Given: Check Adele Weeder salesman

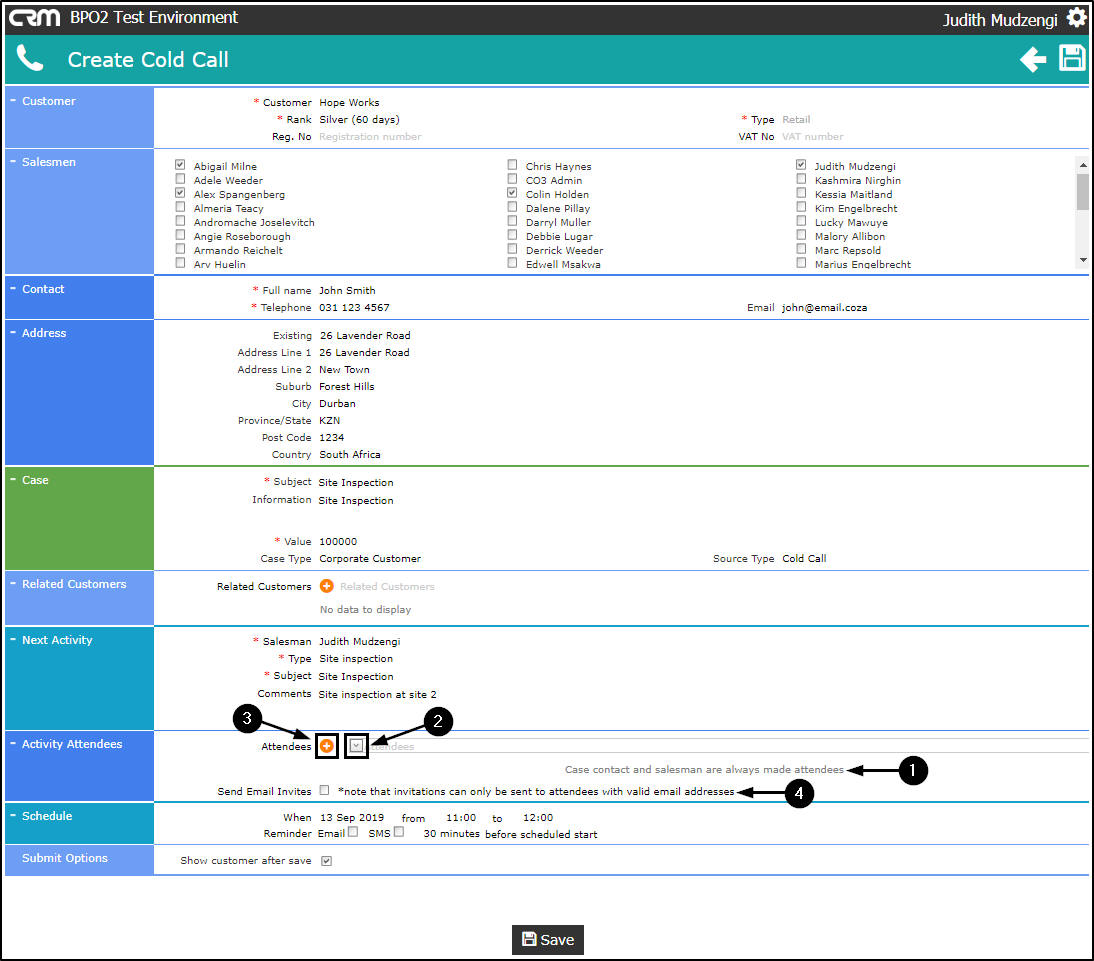Looking at the screenshot, I should (x=180, y=179).
